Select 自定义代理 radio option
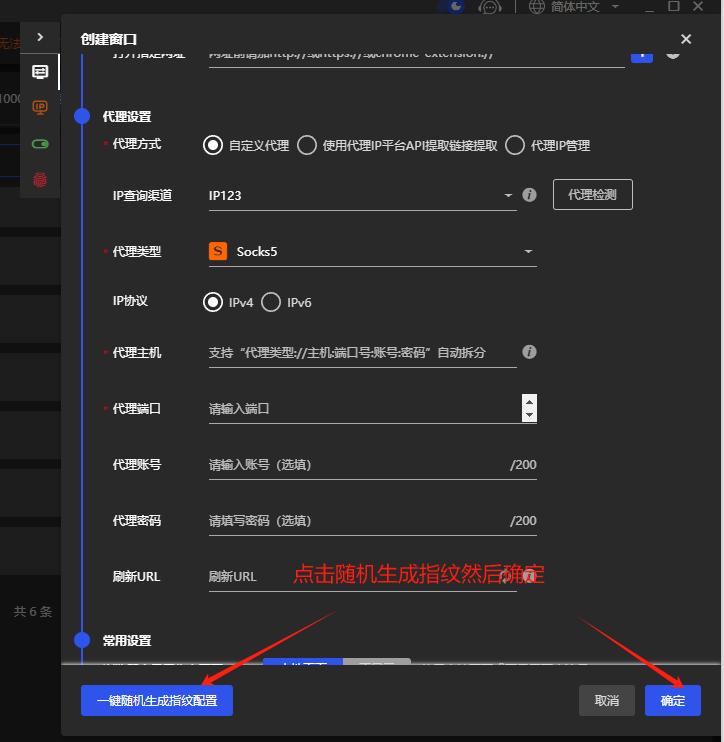This screenshot has width=724, height=742. click(213, 145)
